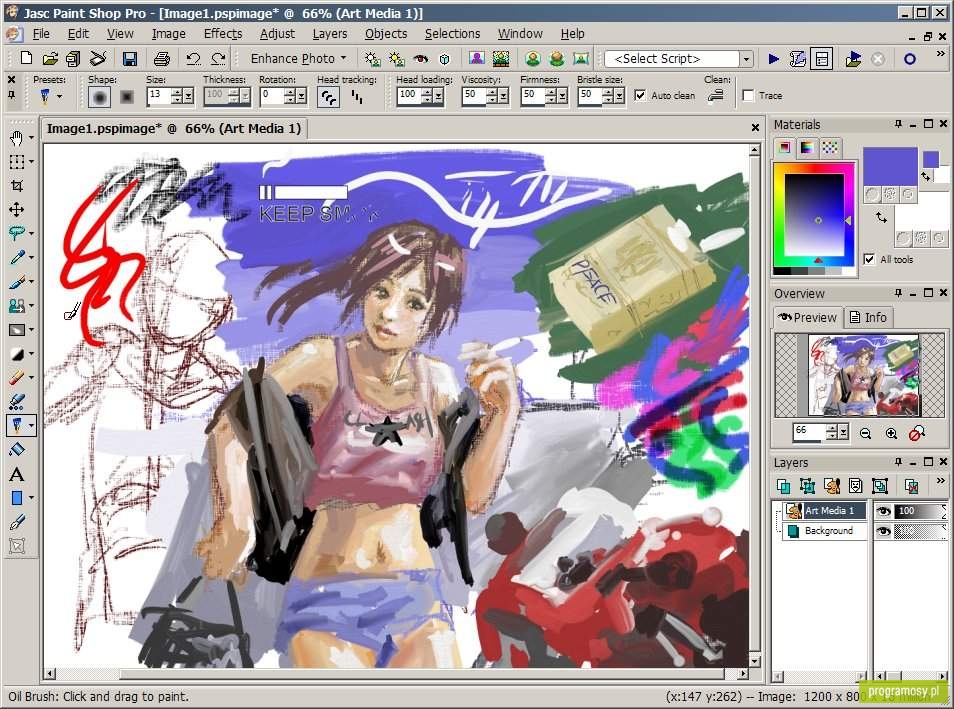
Task: Select the Pen tool
Action: click(16, 522)
